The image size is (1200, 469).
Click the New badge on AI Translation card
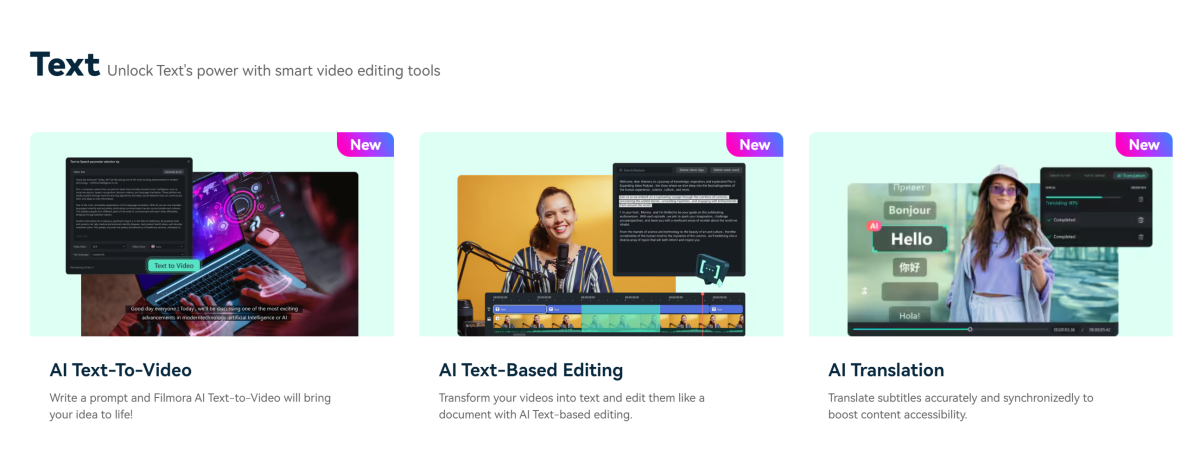1144,144
